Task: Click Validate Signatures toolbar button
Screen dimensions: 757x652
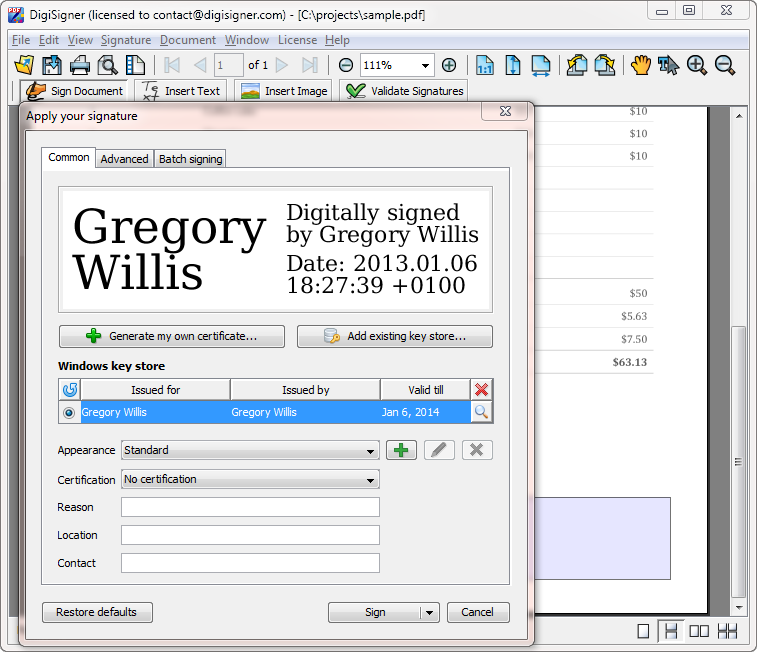Action: pos(404,91)
